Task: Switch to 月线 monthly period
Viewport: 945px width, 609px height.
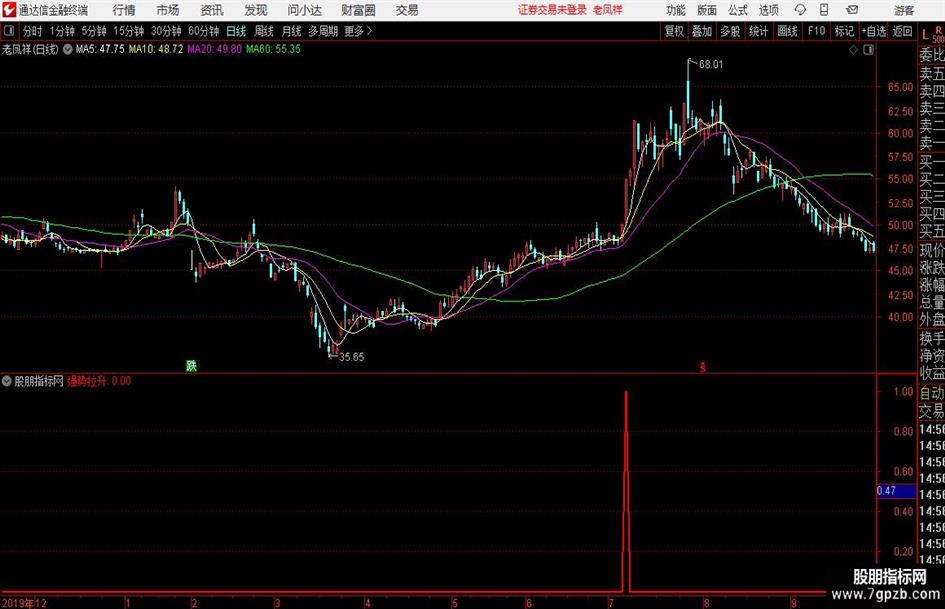Action: click(291, 31)
